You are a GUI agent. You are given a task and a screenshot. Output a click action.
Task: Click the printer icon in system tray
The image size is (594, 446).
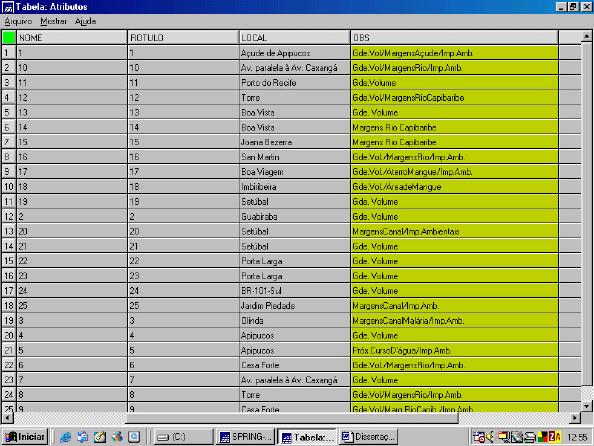click(529, 437)
